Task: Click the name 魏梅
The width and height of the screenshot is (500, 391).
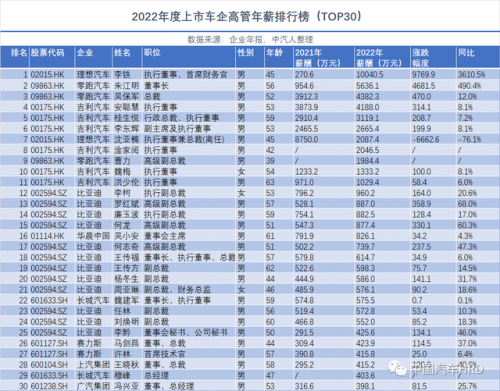Action: [x=122, y=172]
